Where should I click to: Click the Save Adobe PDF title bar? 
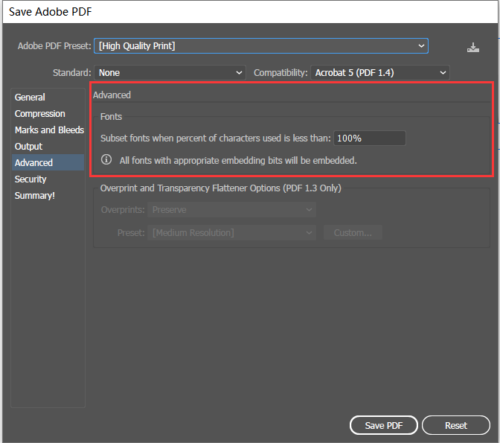pyautogui.click(x=250, y=12)
